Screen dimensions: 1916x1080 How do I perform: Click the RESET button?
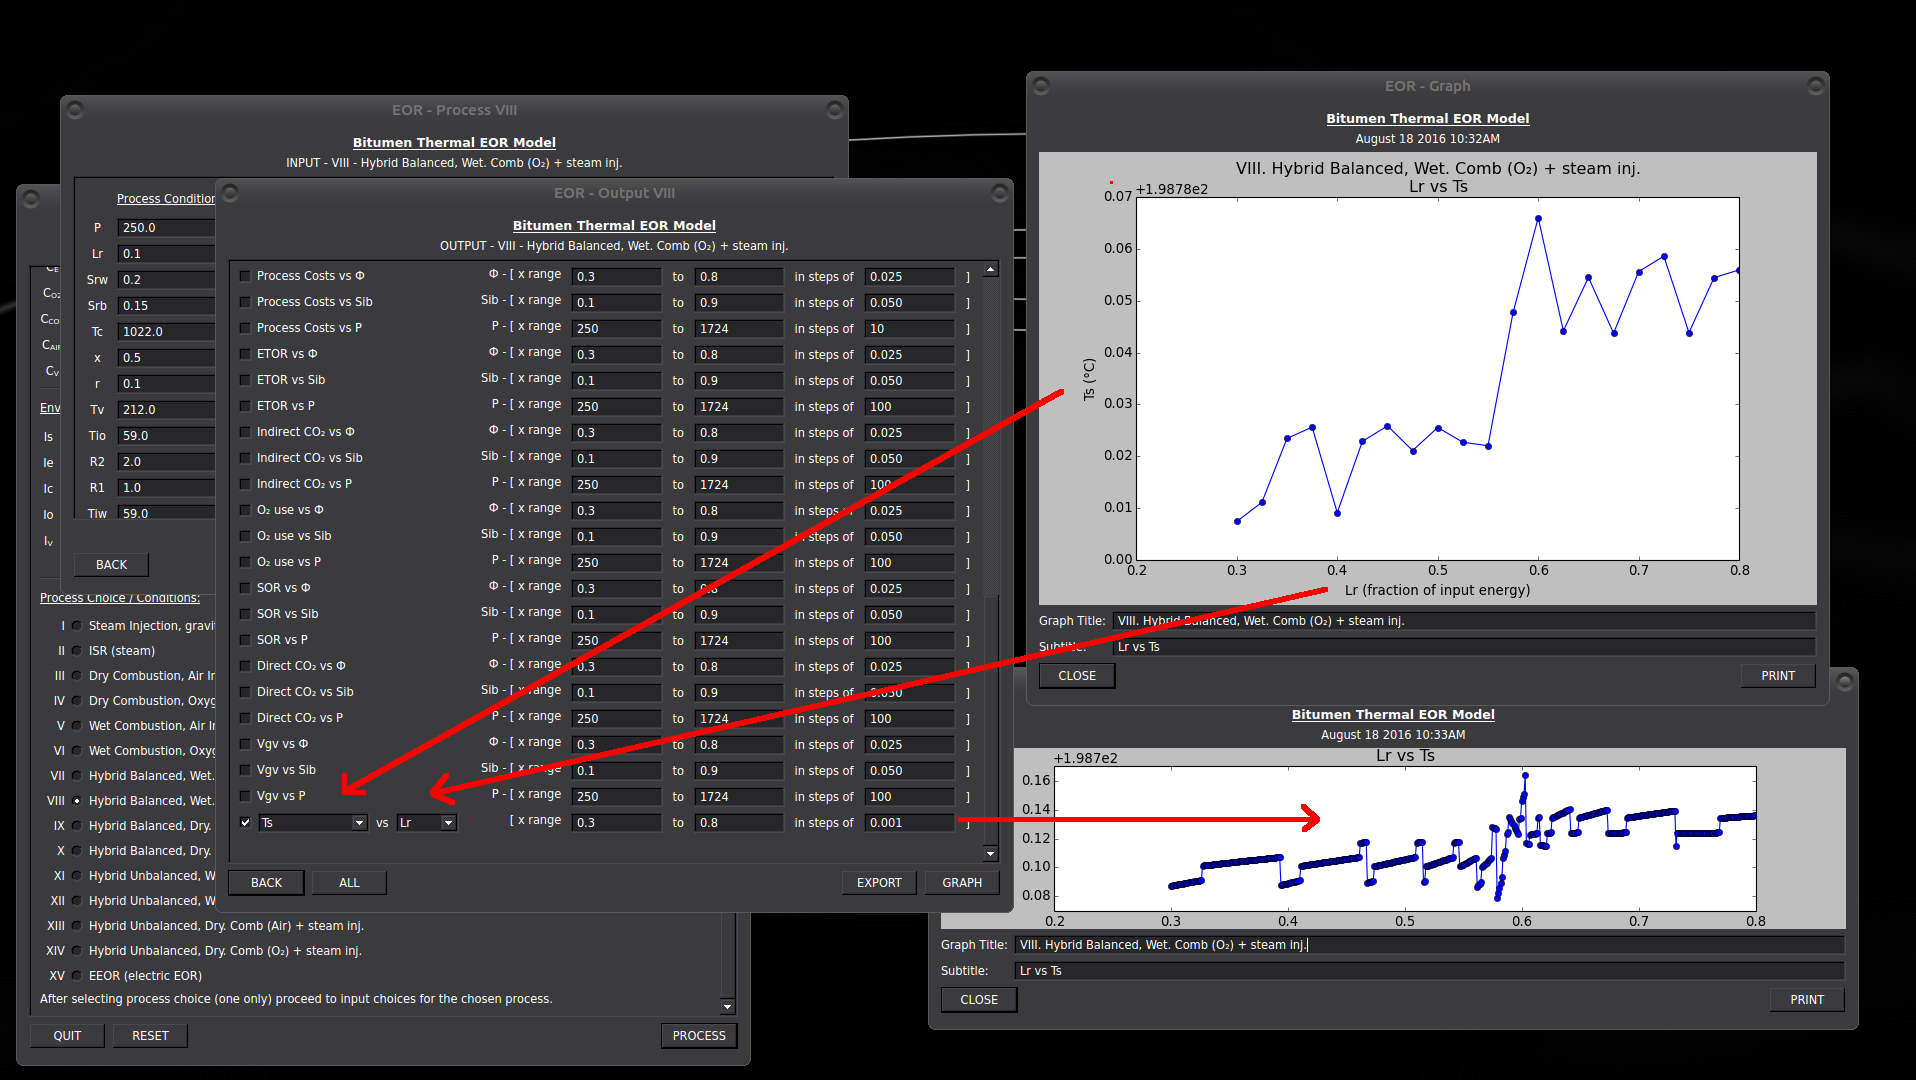[x=150, y=1036]
